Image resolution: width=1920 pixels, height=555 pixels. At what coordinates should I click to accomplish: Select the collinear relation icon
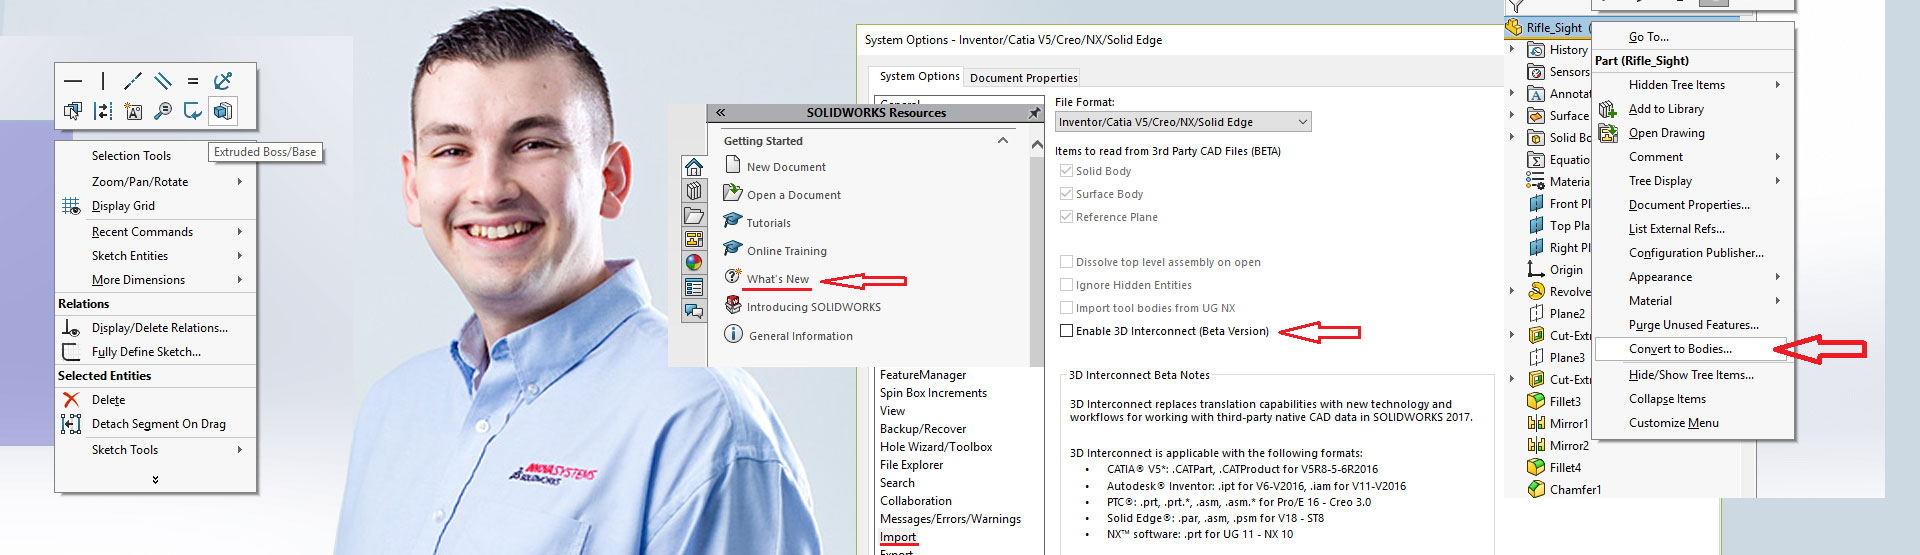[x=133, y=81]
